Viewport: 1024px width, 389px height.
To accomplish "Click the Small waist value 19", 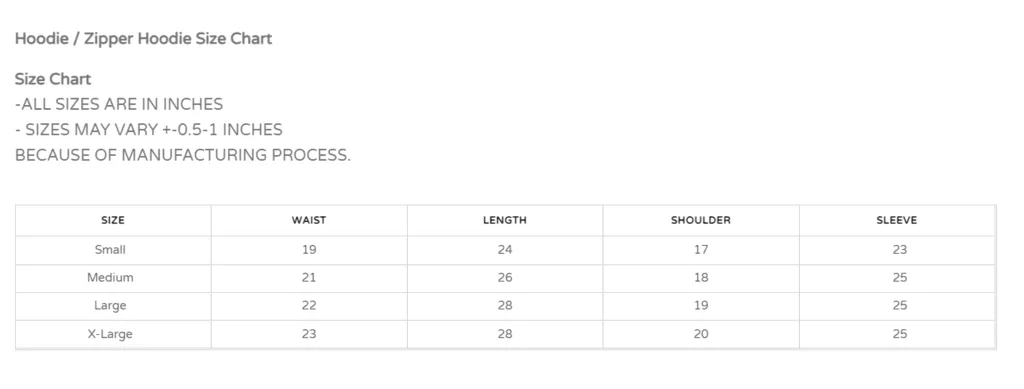I will click(309, 249).
